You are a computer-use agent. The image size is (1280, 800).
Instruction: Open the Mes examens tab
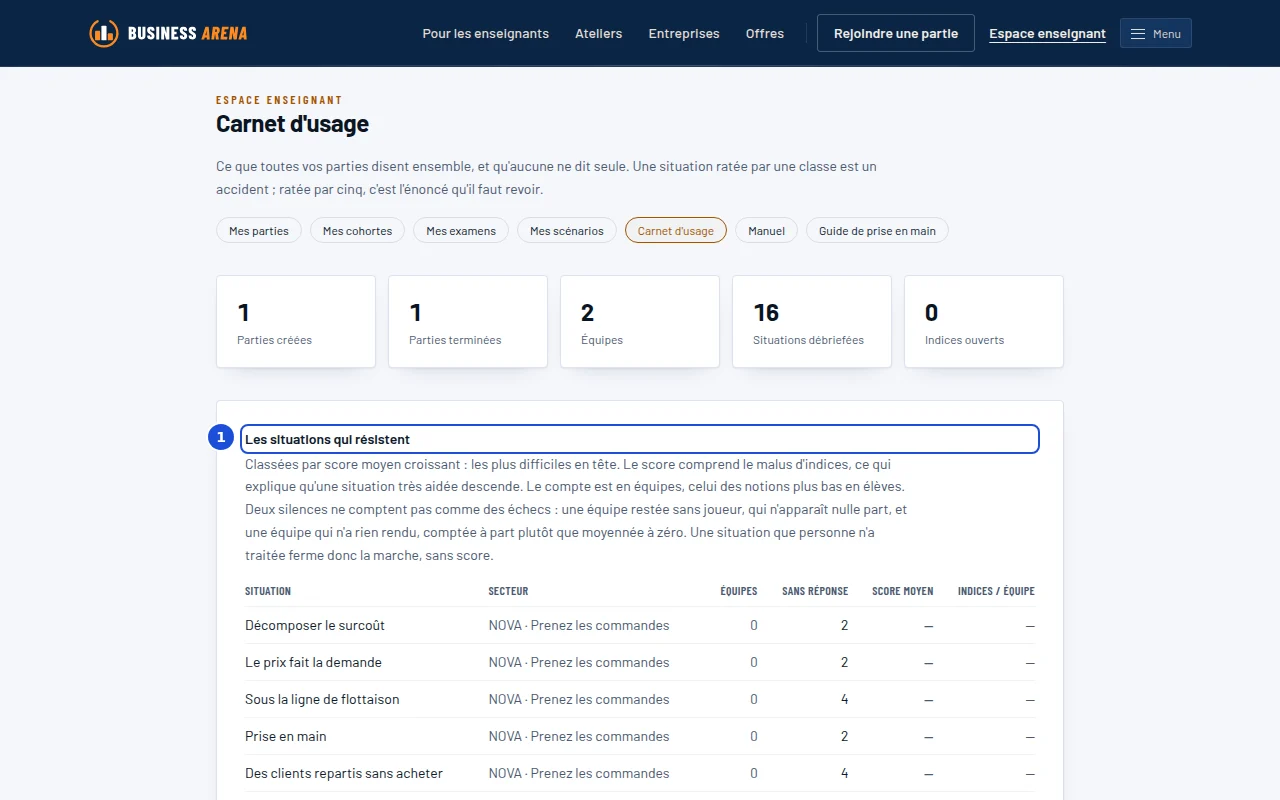coord(461,231)
